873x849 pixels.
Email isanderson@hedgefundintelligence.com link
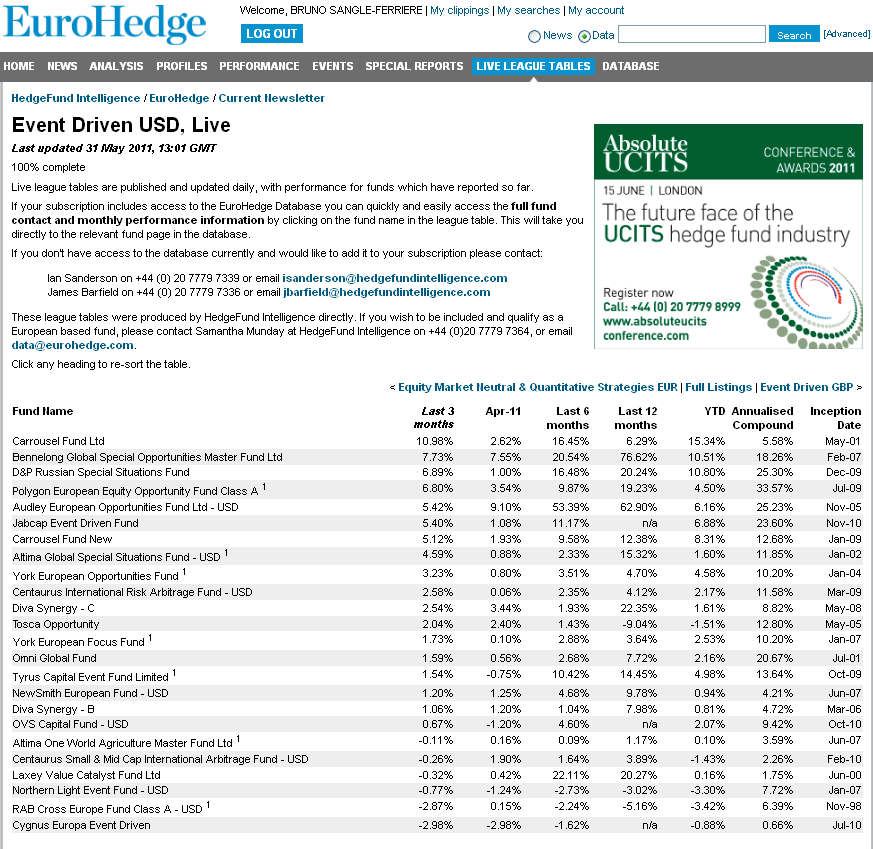coord(395,278)
